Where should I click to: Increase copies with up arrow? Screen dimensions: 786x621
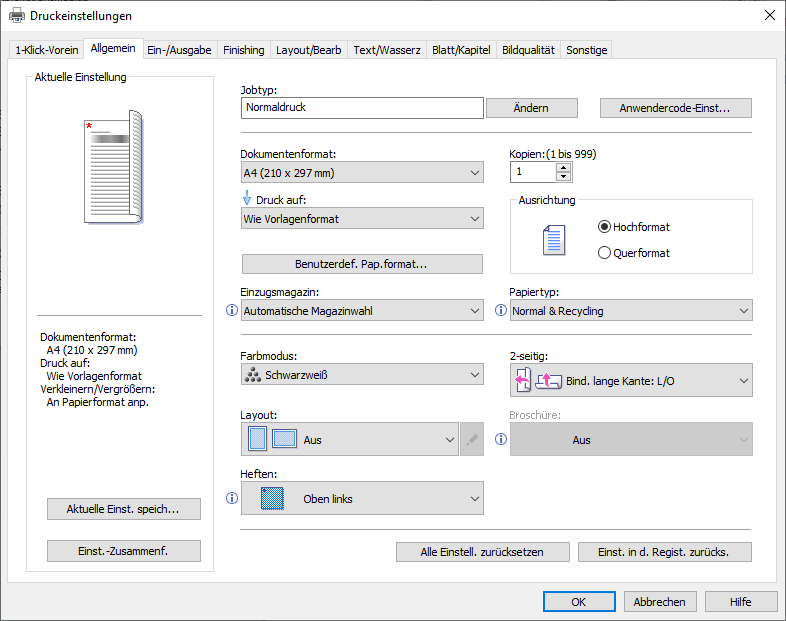coord(564,167)
